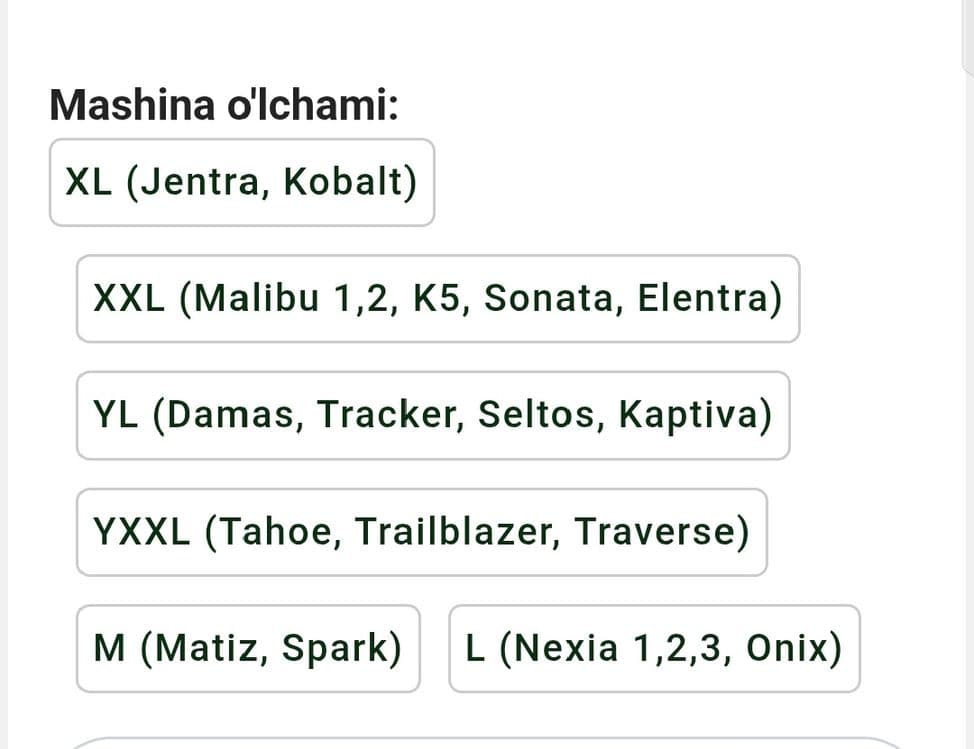Viewport: 974px width, 749px height.
Task: Choose the chip that lists Spark
Action: click(x=248, y=648)
